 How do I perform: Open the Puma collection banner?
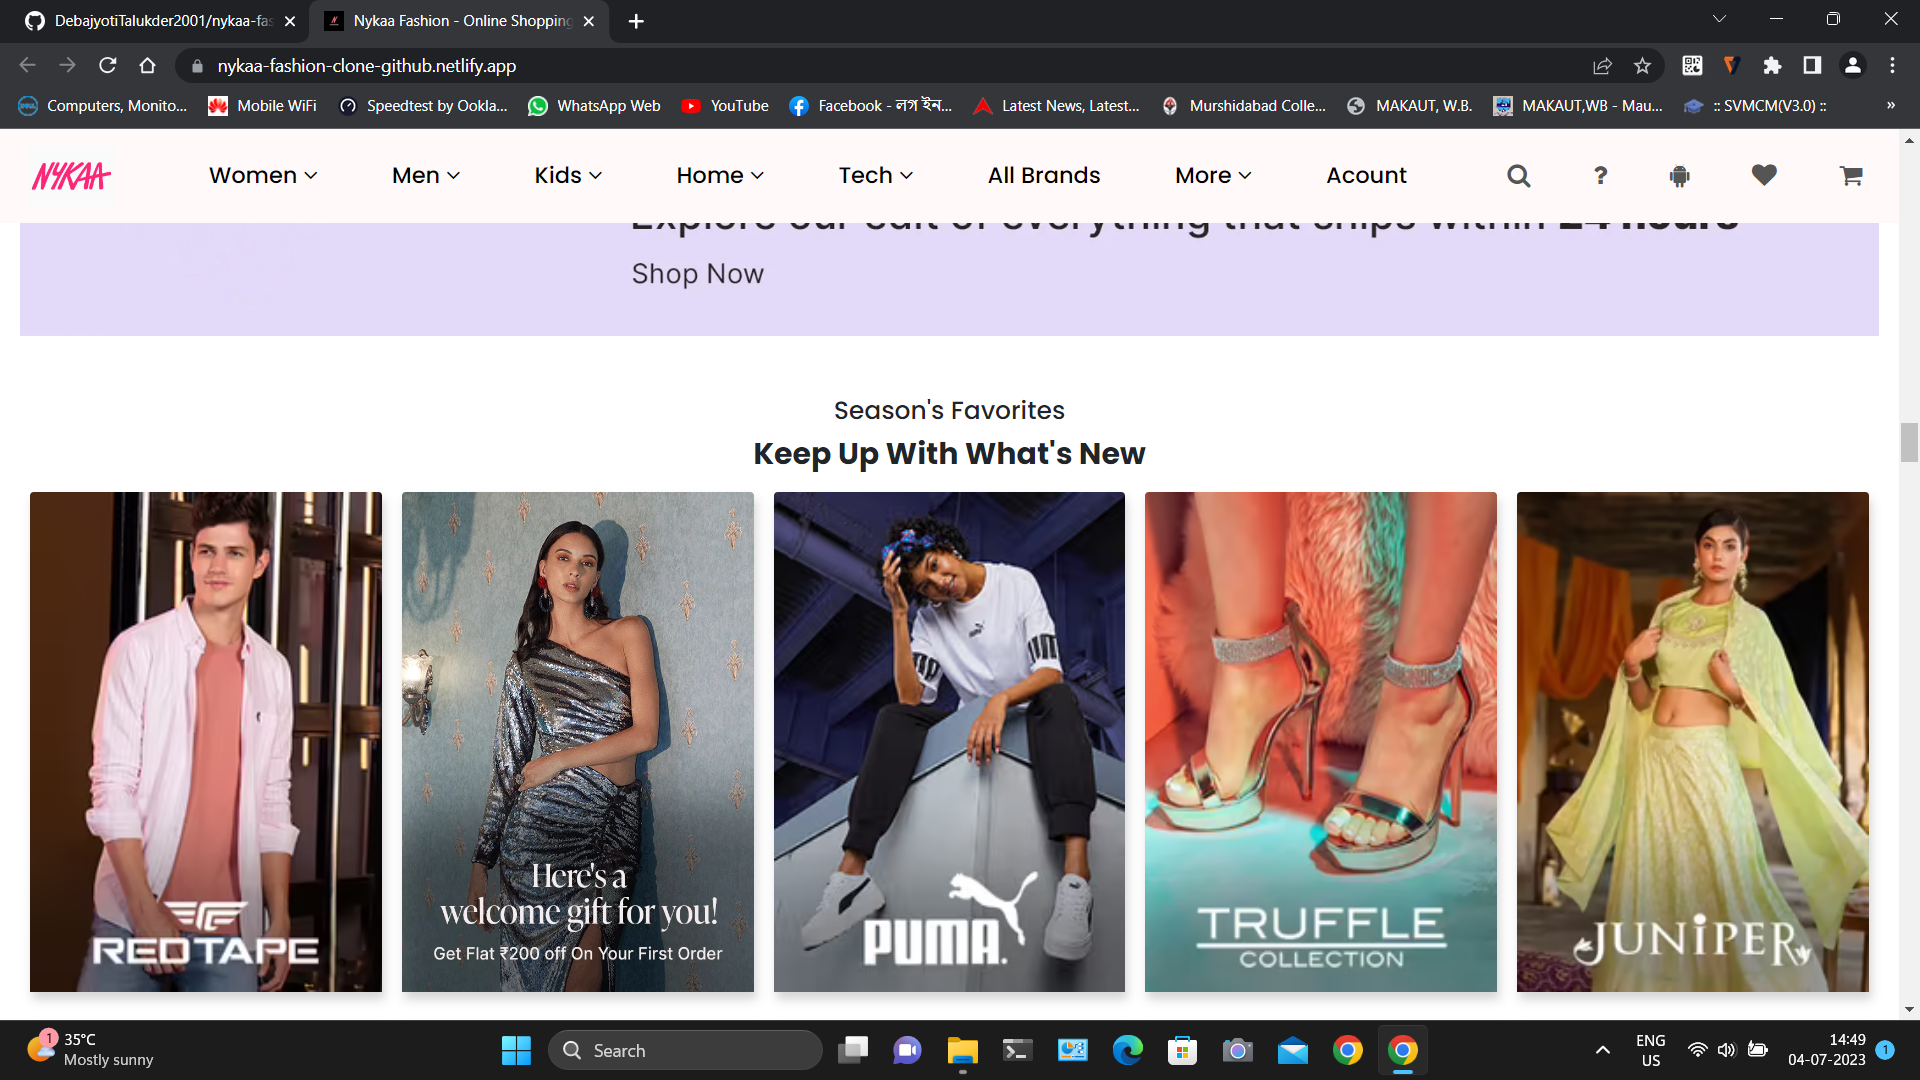pos(948,741)
